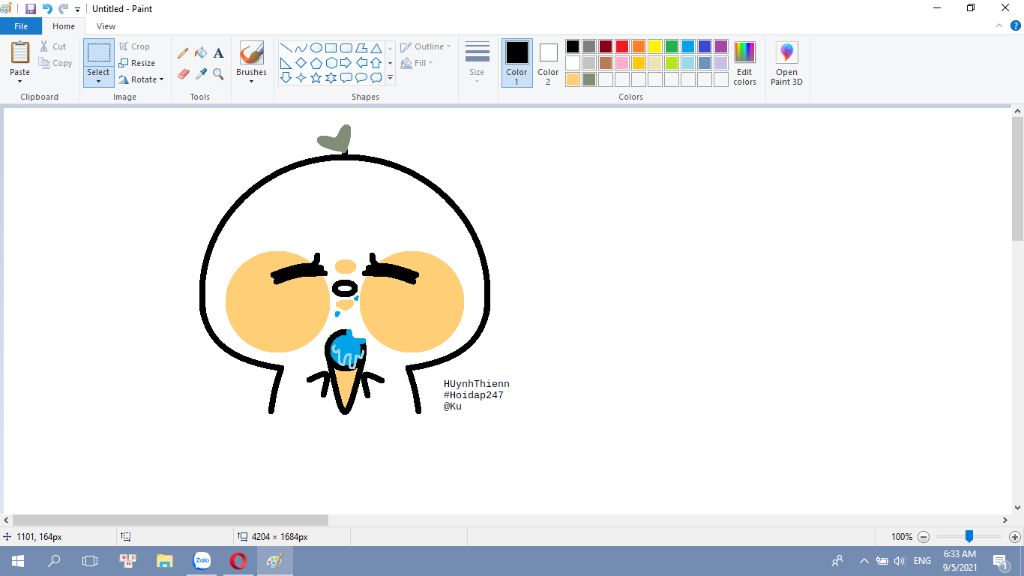
Task: Expand the Brushes dropdown
Action: [x=251, y=82]
